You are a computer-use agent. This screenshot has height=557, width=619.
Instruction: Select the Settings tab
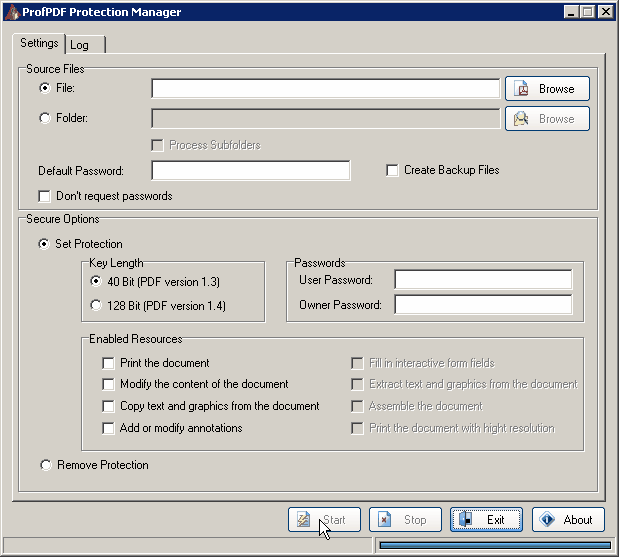pyautogui.click(x=39, y=43)
